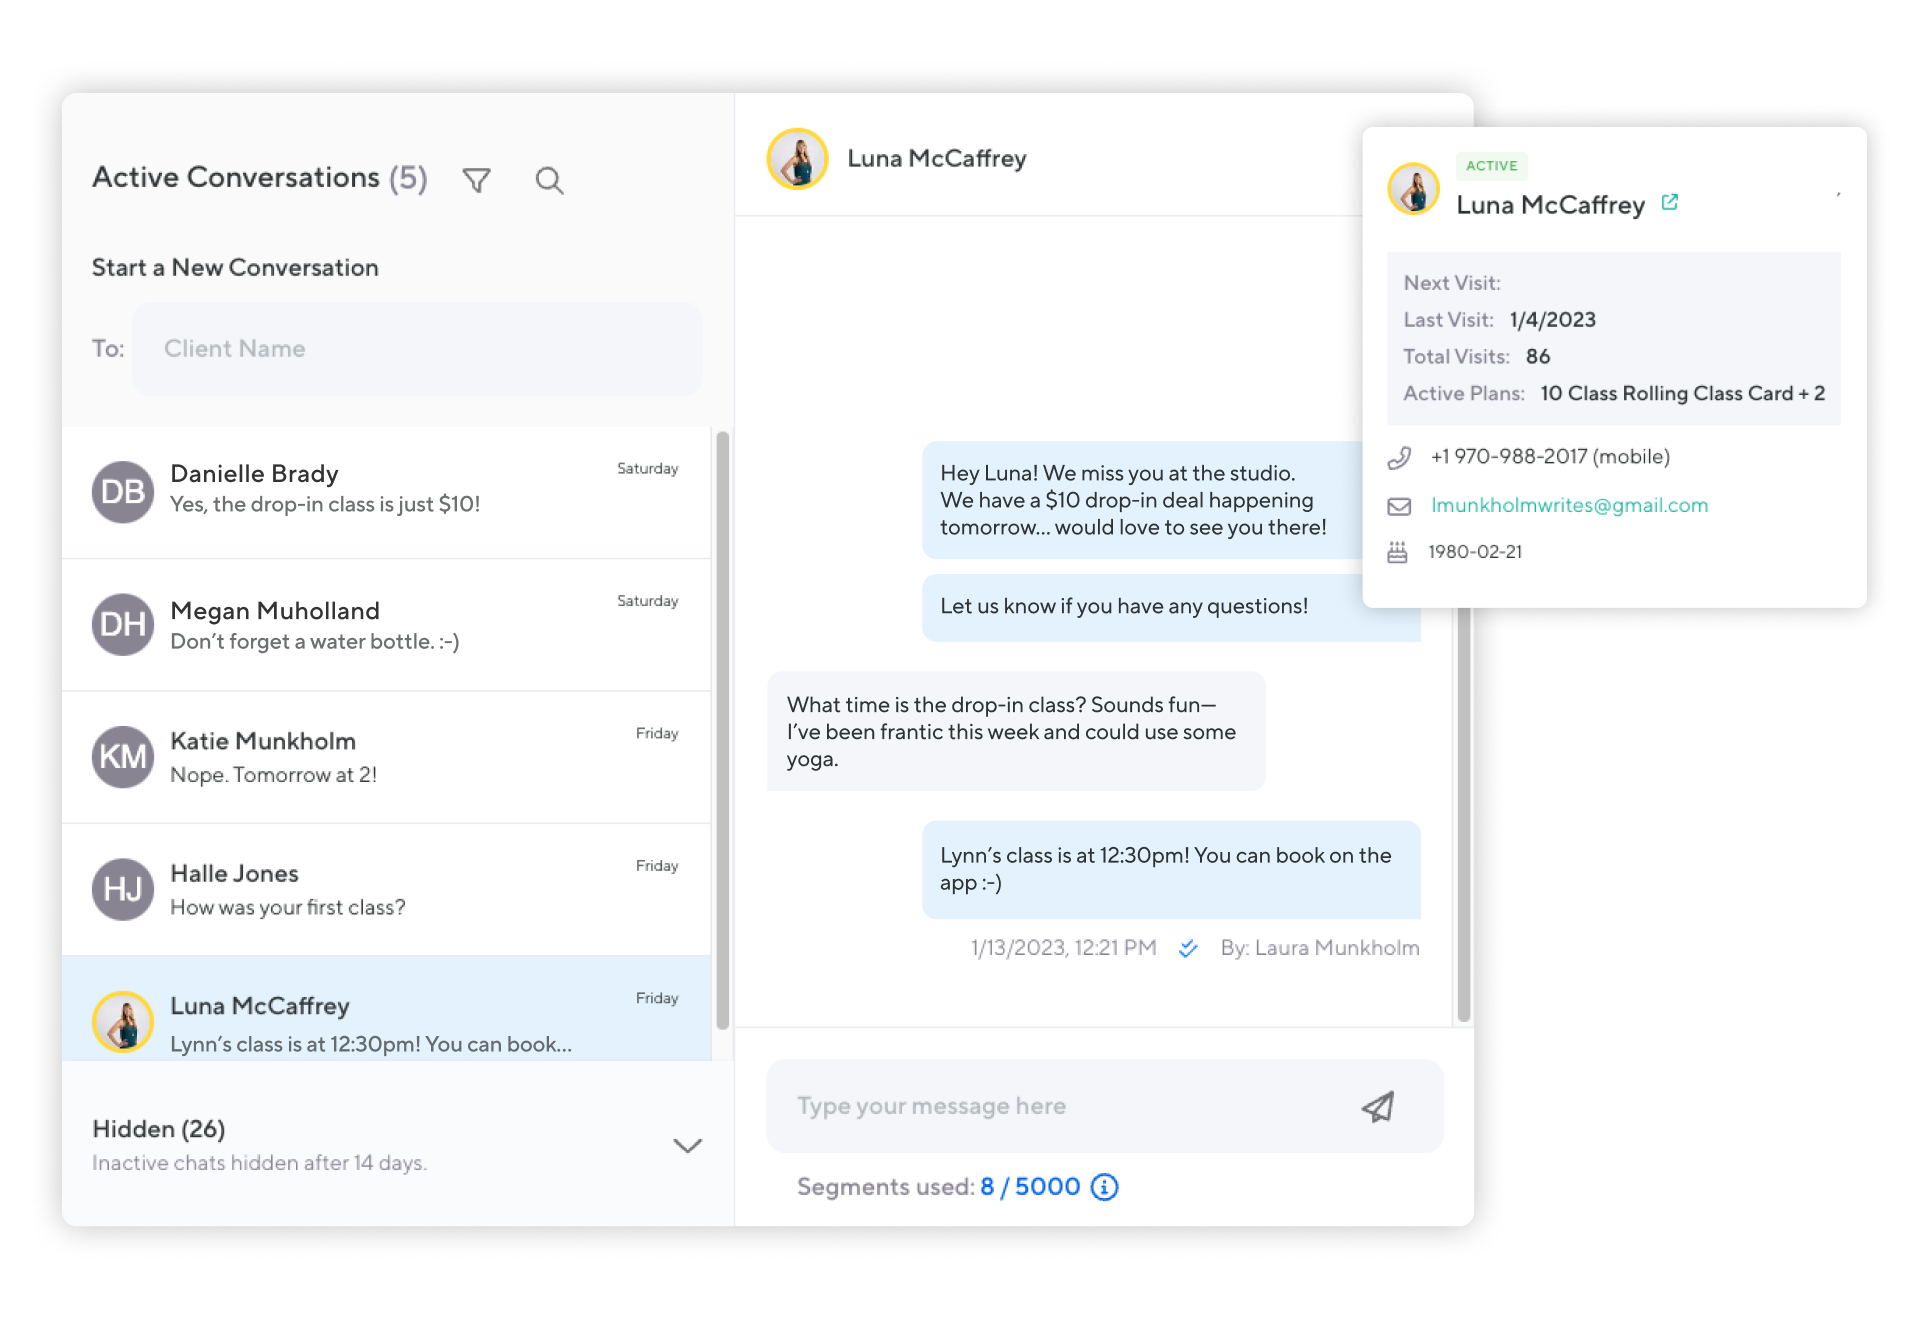Open lmunkholmwrites@gmail.com email link
The height and width of the screenshot is (1320, 1920).
[1568, 506]
